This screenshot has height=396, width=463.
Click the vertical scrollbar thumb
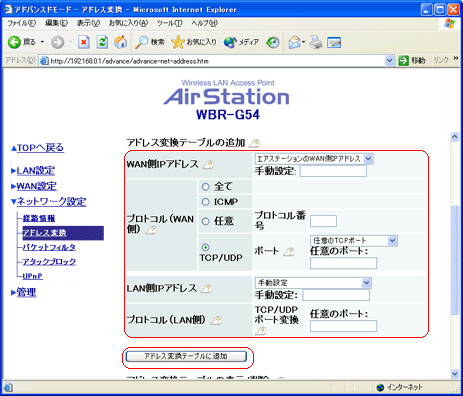pyautogui.click(x=455, y=259)
